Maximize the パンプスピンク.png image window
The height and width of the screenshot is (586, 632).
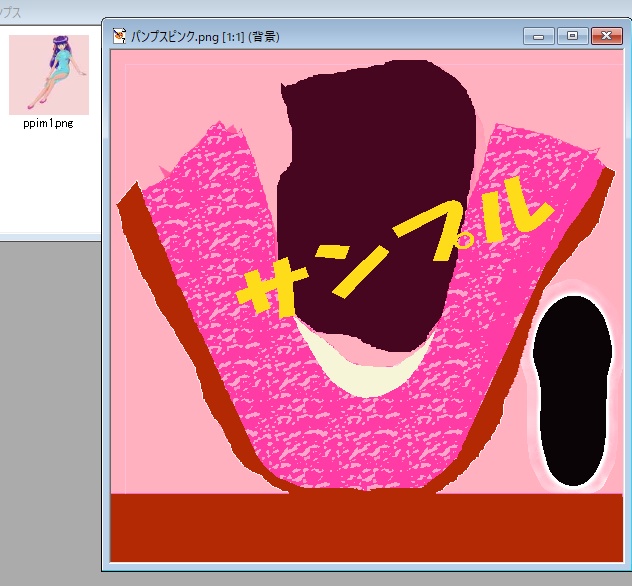[572, 36]
